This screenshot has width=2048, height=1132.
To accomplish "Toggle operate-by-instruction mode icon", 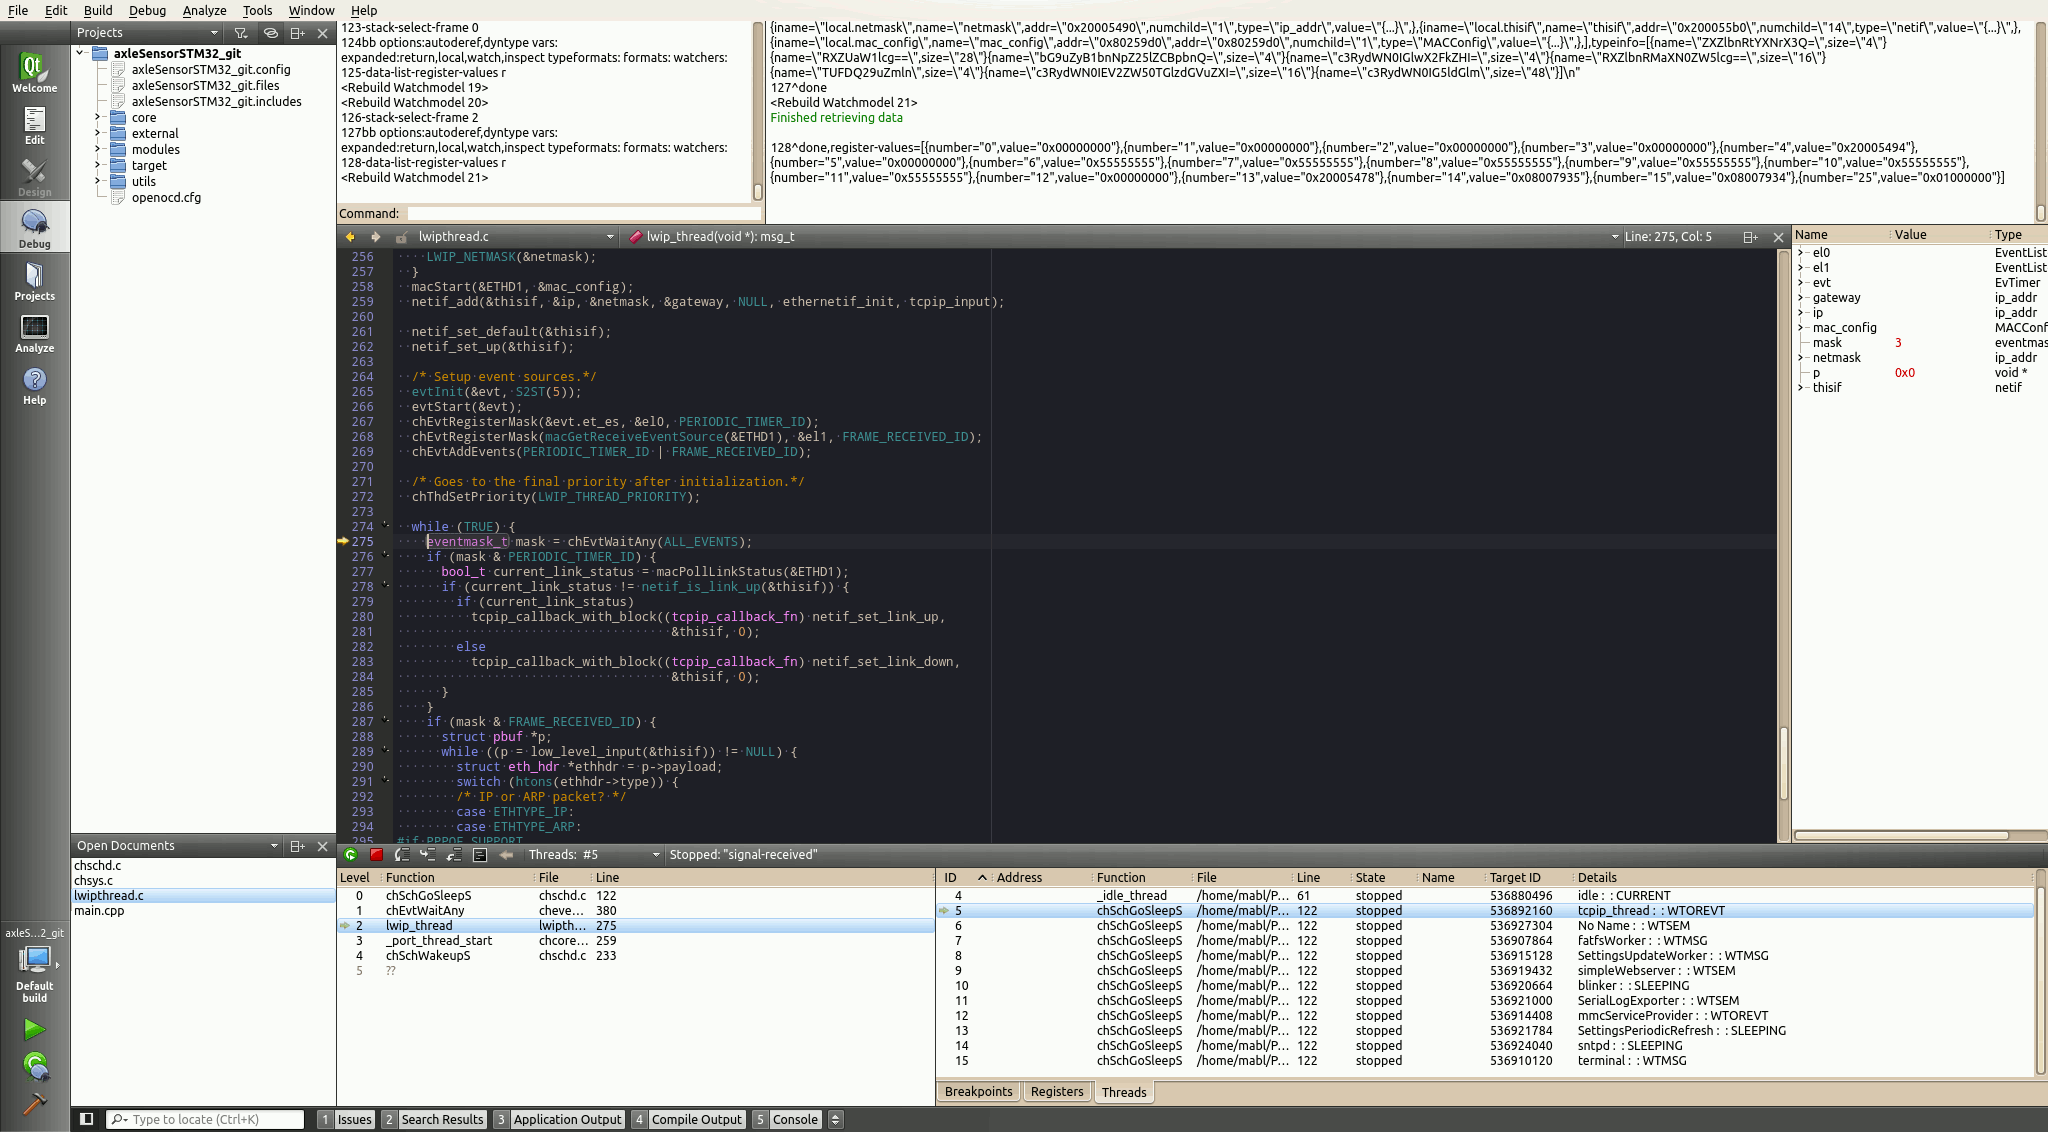I will click(480, 855).
